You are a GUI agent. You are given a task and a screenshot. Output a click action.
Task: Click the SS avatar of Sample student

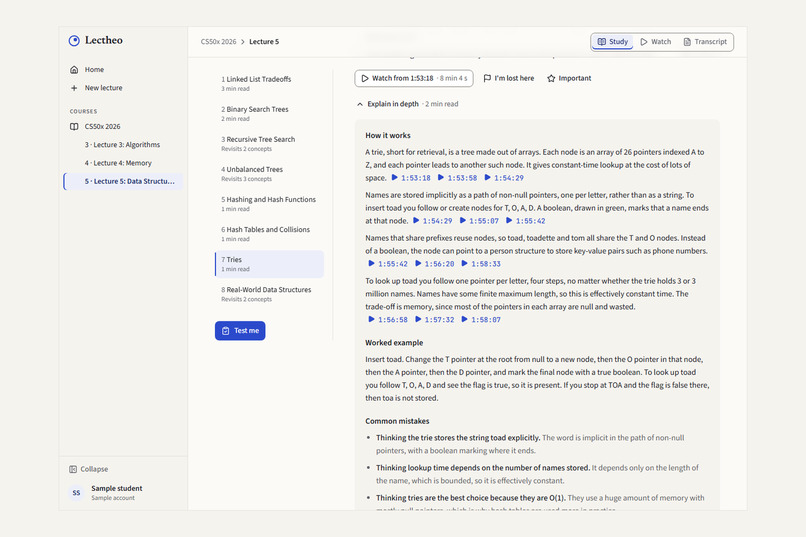click(76, 493)
